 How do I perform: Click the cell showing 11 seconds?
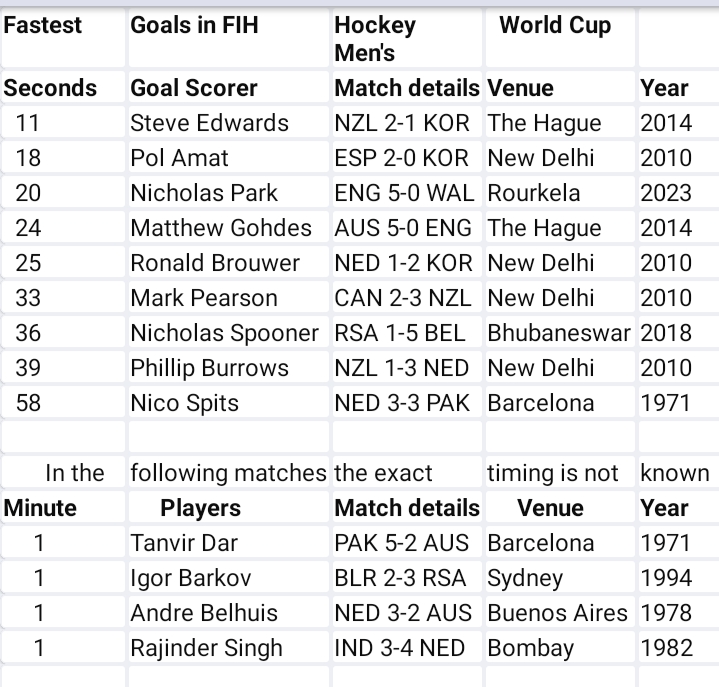click(x=28, y=124)
